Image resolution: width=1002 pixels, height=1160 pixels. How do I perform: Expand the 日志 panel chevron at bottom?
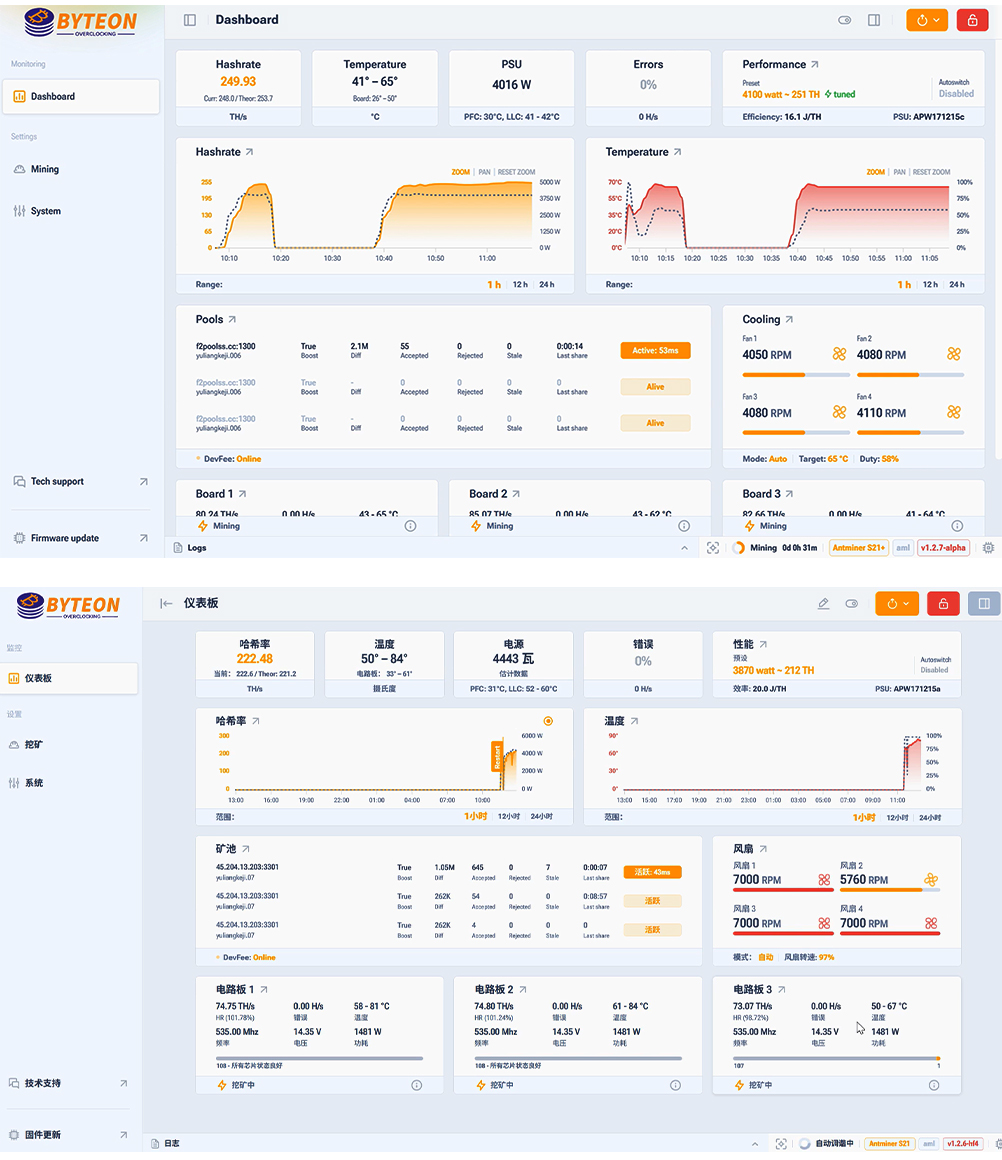[x=756, y=1143]
